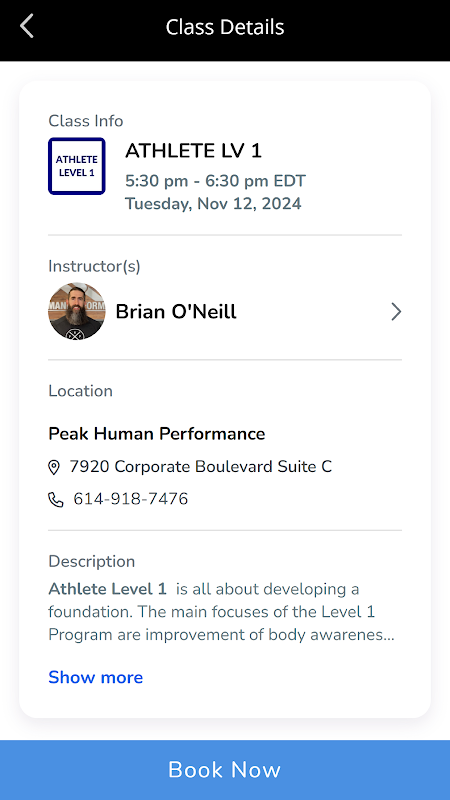This screenshot has height=800, width=450.
Task: Open Brian O'Neill's profile photo
Action: click(x=77, y=311)
